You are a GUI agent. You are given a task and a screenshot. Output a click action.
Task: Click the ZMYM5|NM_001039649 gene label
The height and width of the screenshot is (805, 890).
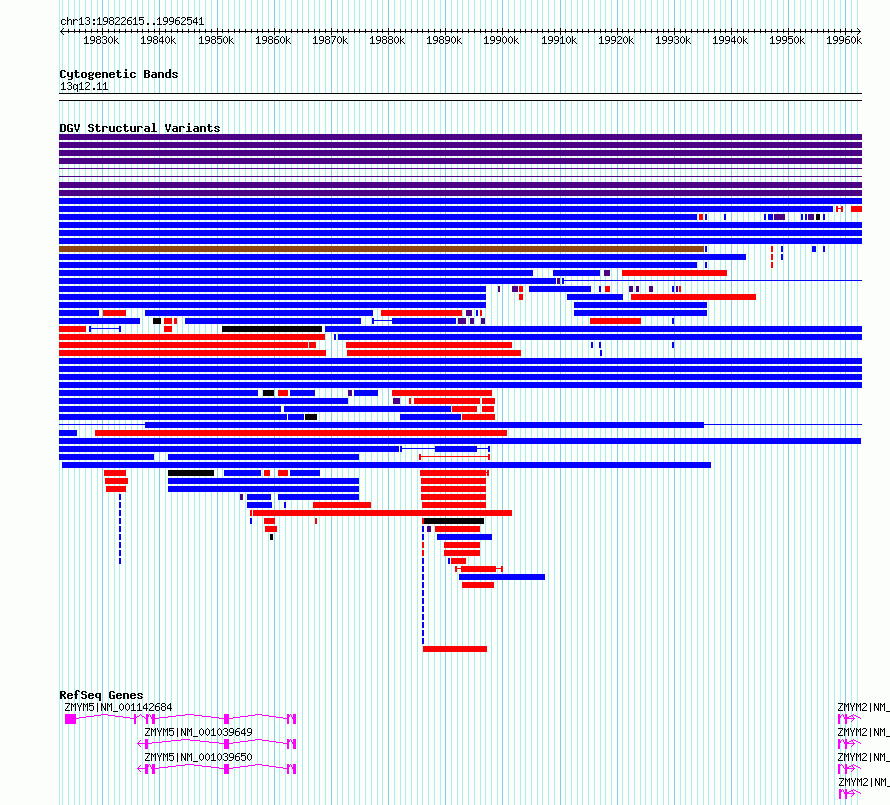(198, 732)
